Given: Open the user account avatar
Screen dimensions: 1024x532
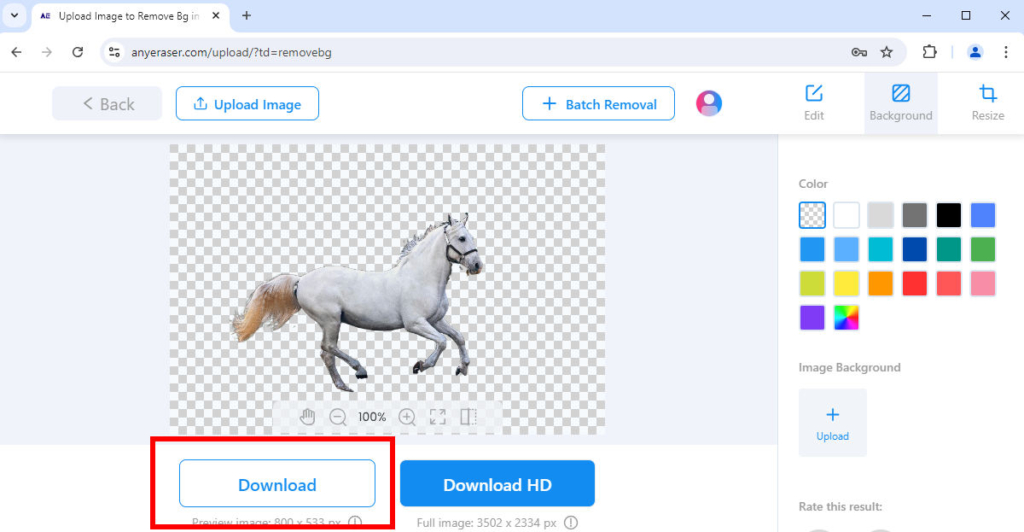Looking at the screenshot, I should [709, 103].
